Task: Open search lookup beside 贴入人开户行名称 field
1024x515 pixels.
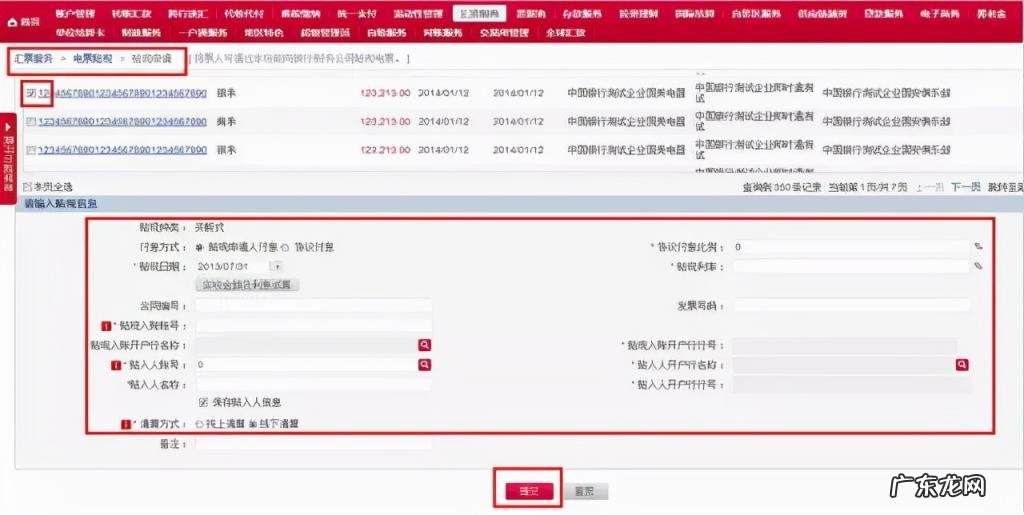Action: [x=961, y=365]
